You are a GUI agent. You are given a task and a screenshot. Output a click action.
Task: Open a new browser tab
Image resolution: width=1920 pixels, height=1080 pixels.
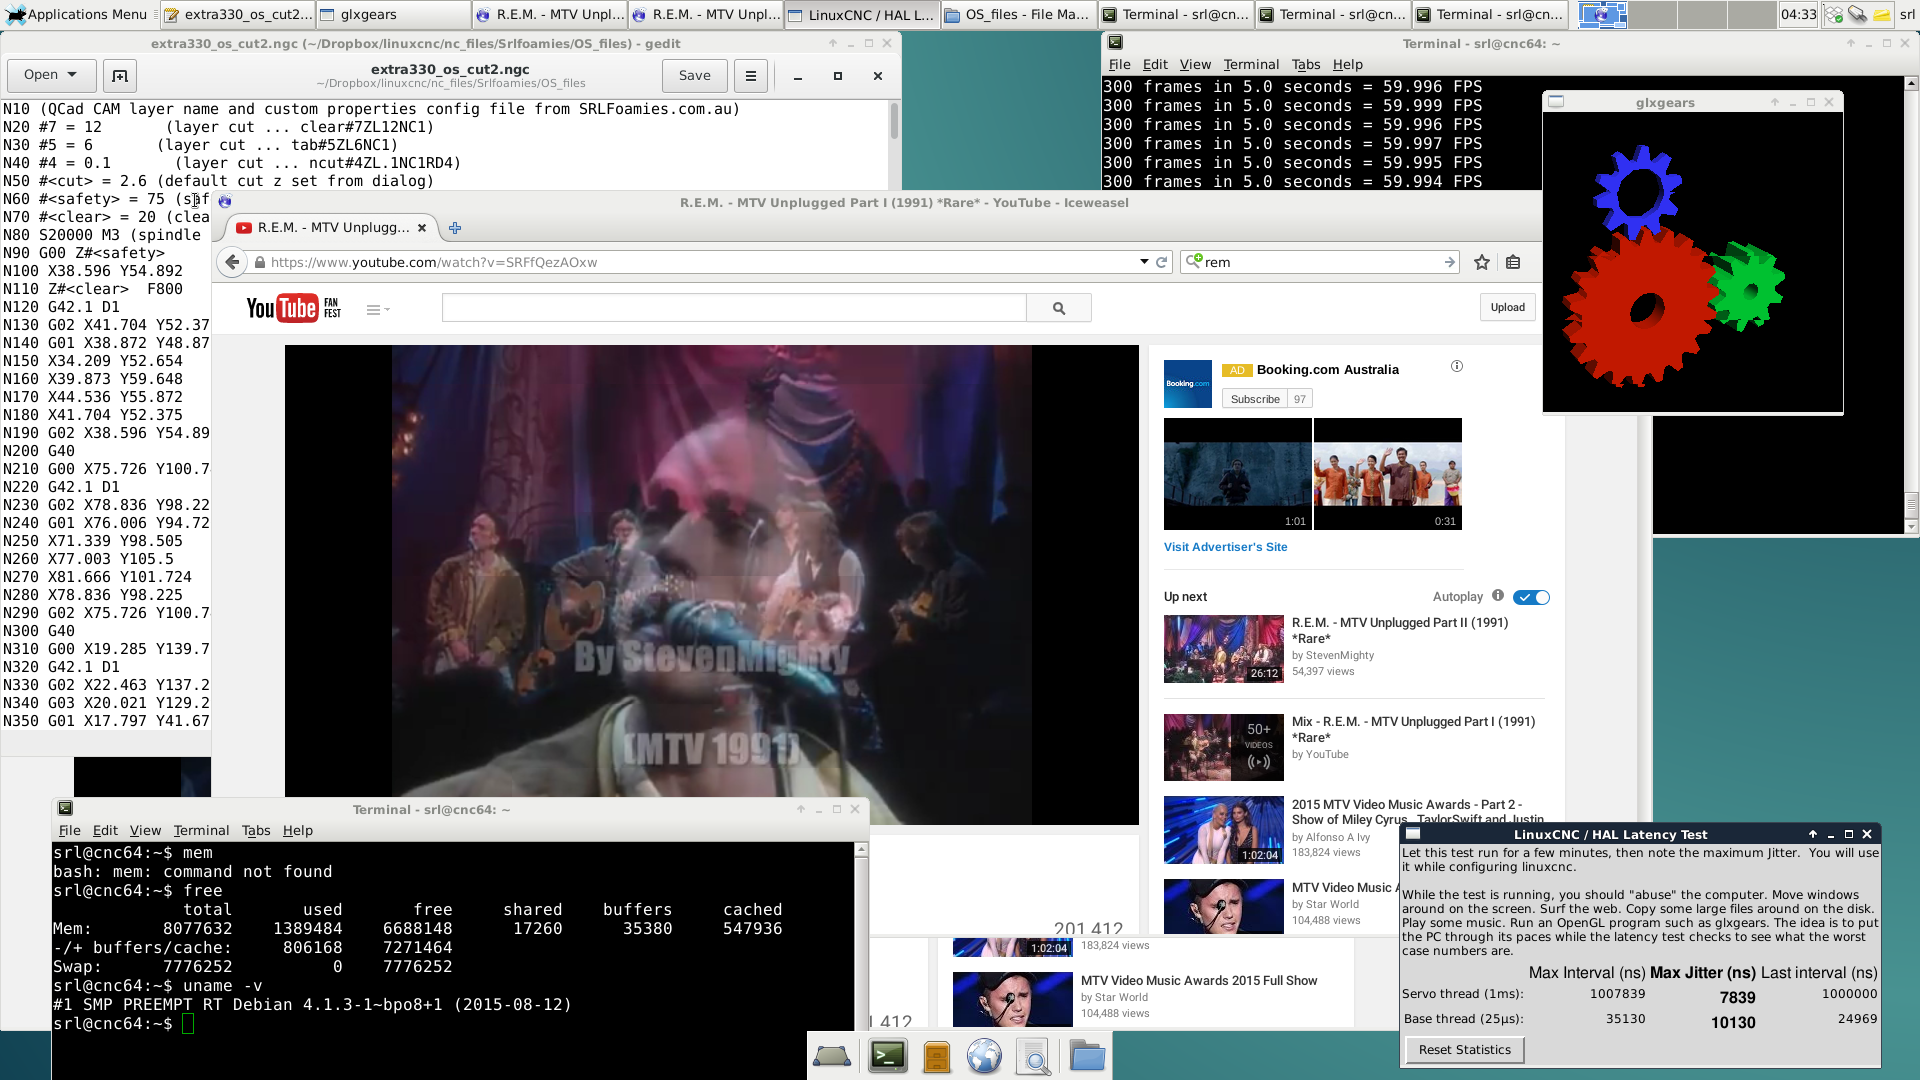455,228
